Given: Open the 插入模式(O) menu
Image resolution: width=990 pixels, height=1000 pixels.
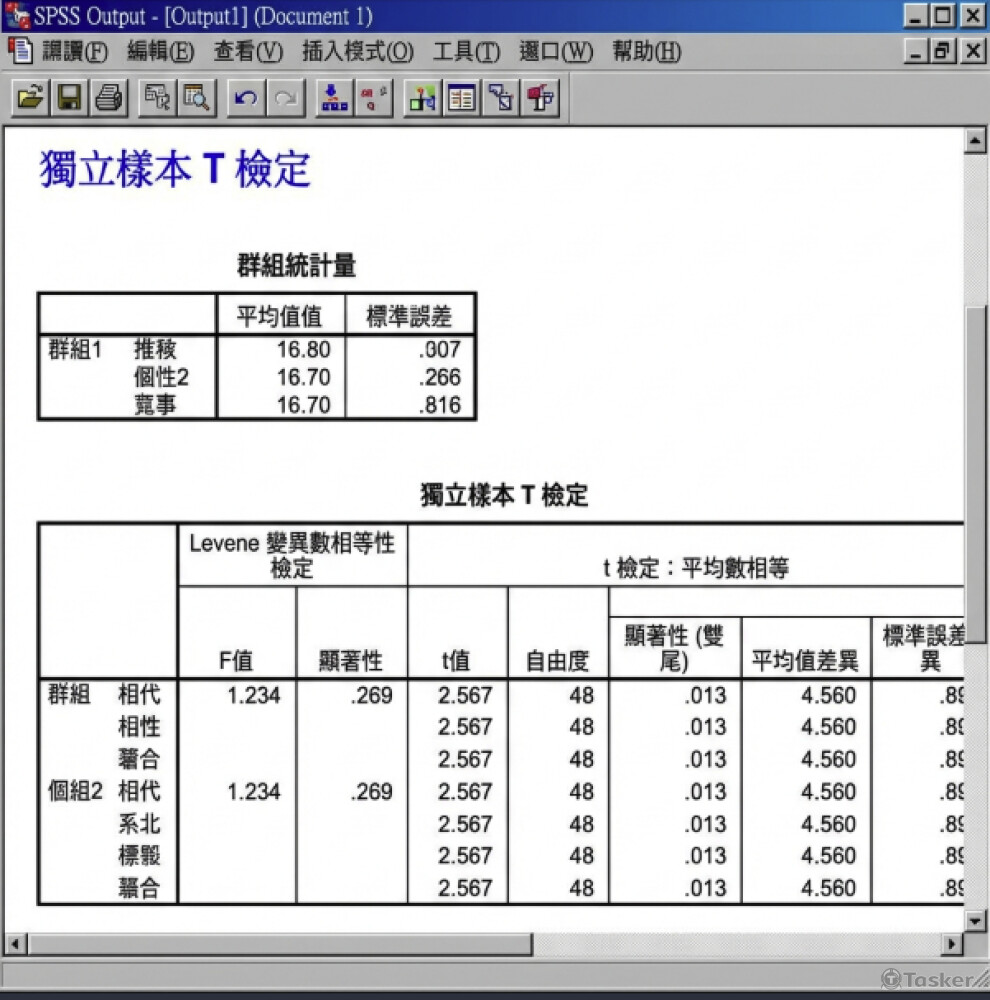Looking at the screenshot, I should (x=358, y=51).
